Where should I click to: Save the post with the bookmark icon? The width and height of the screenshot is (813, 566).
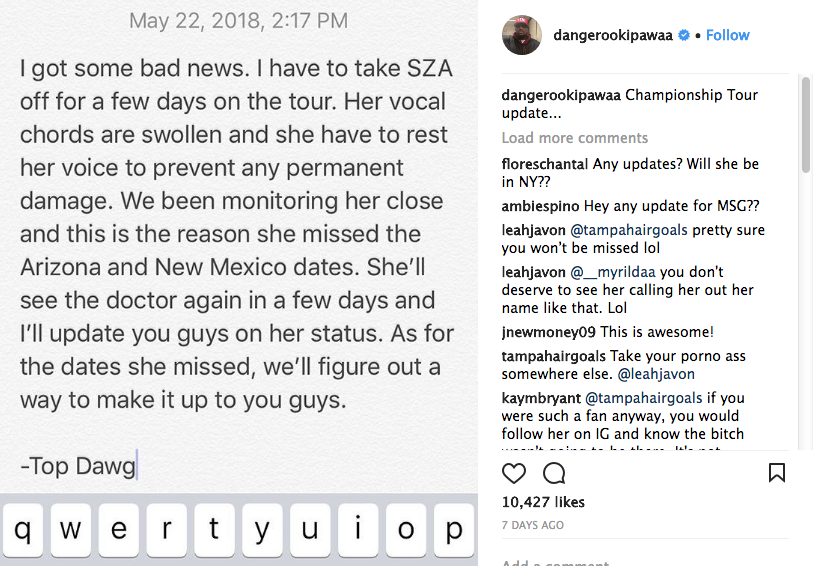(x=777, y=472)
